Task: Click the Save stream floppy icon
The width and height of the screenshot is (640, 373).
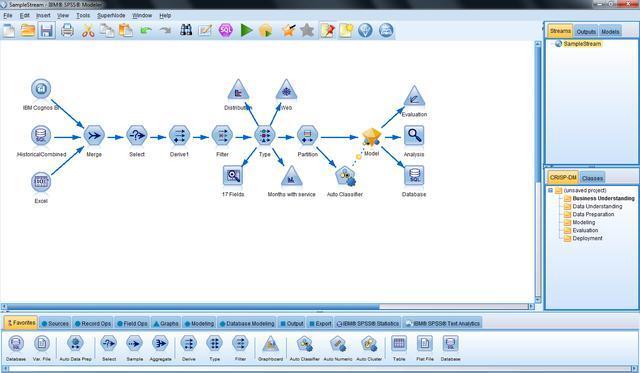Action: pos(47,31)
